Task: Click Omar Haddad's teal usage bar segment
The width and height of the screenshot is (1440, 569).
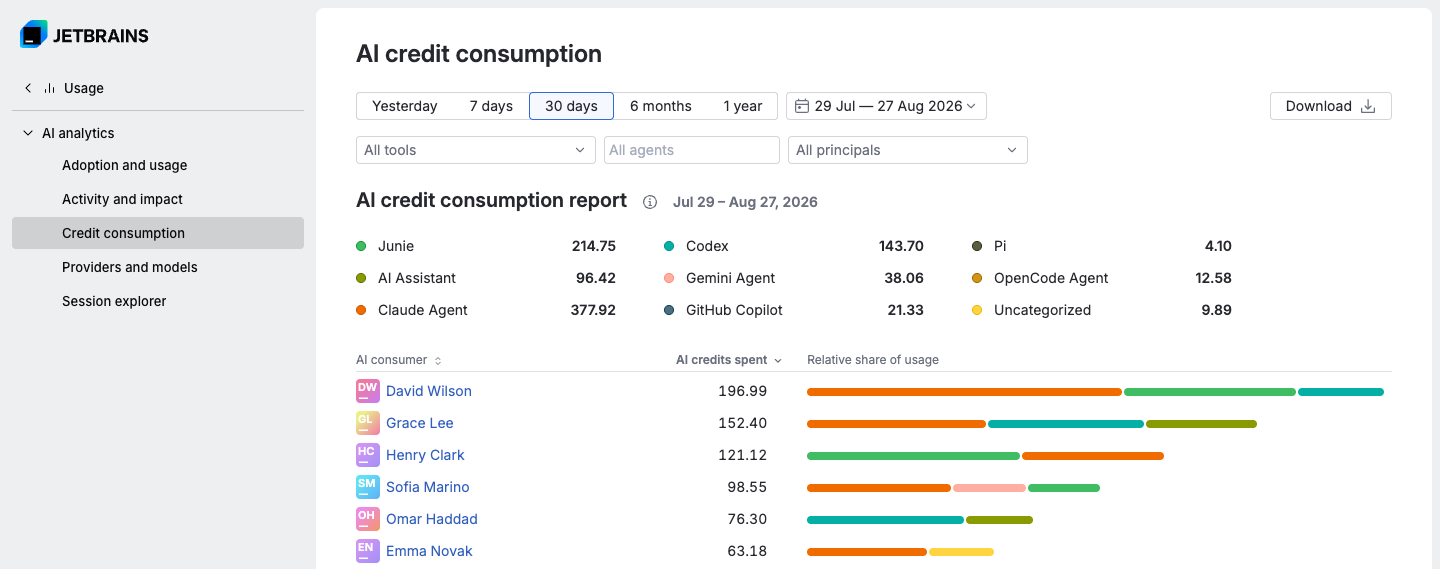Action: coord(885,520)
